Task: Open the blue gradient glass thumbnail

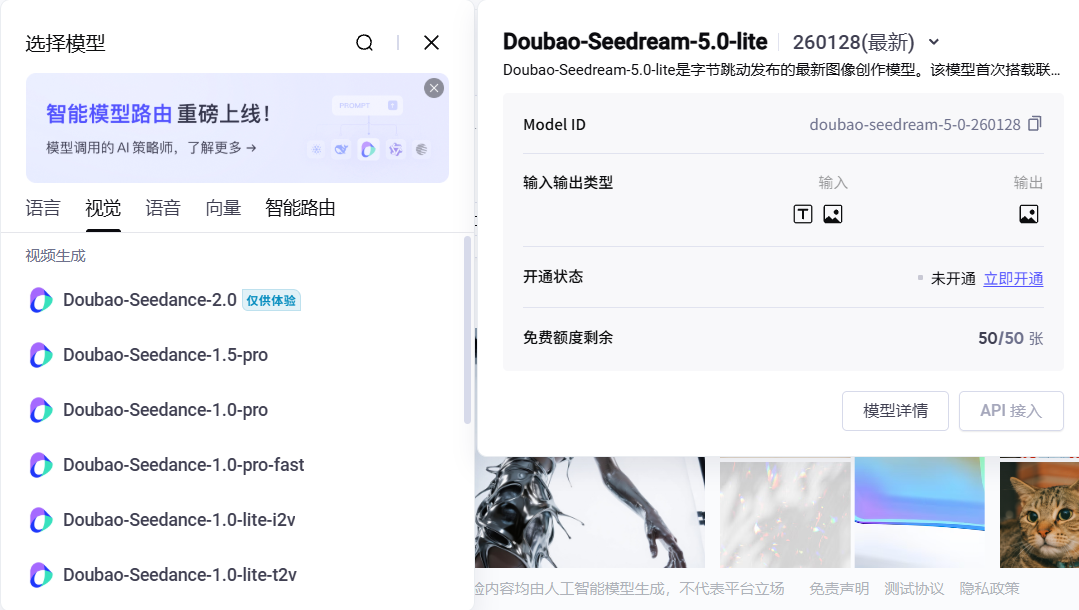Action: [919, 512]
